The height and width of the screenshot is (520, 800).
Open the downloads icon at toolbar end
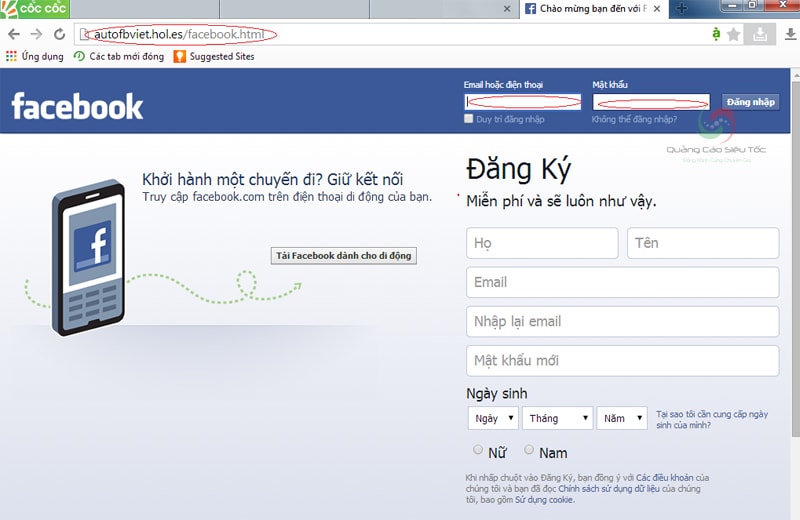tap(790, 34)
